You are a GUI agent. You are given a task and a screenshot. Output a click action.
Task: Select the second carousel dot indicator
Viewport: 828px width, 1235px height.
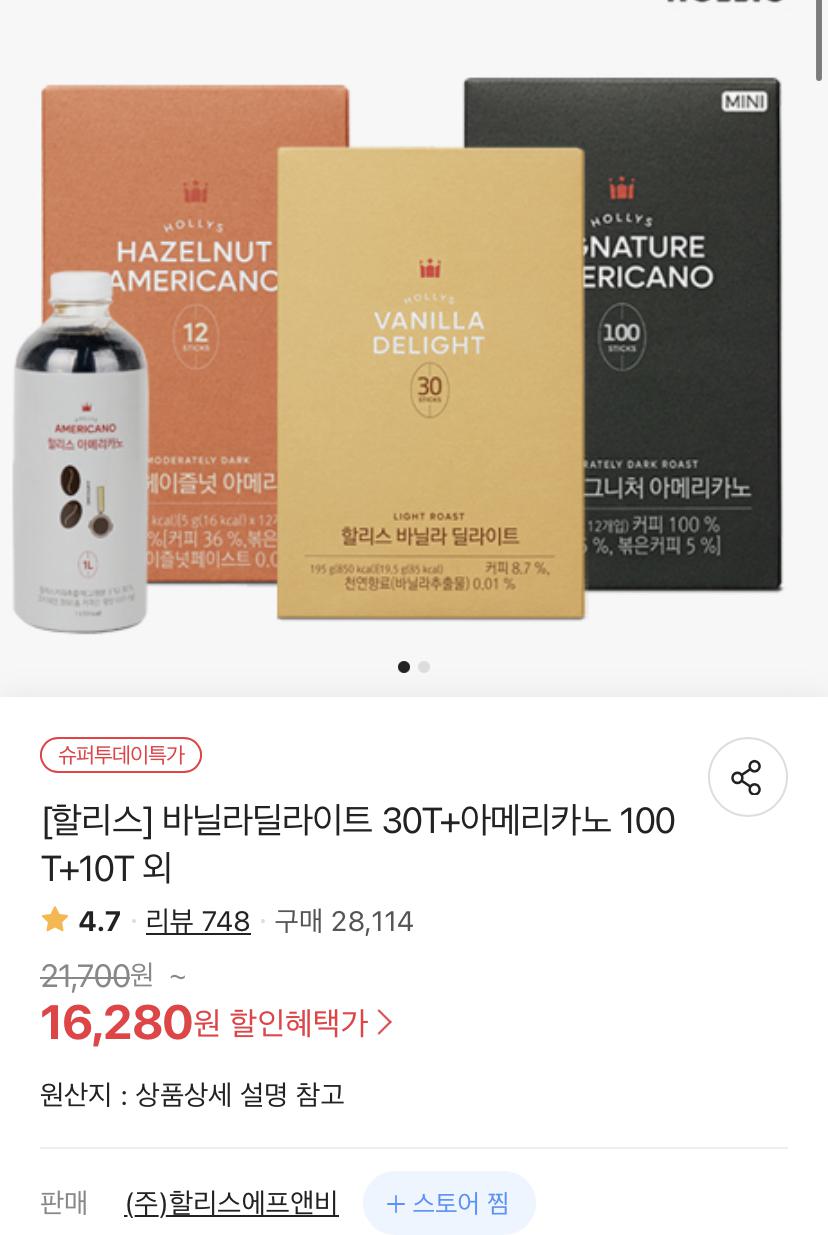tap(424, 666)
